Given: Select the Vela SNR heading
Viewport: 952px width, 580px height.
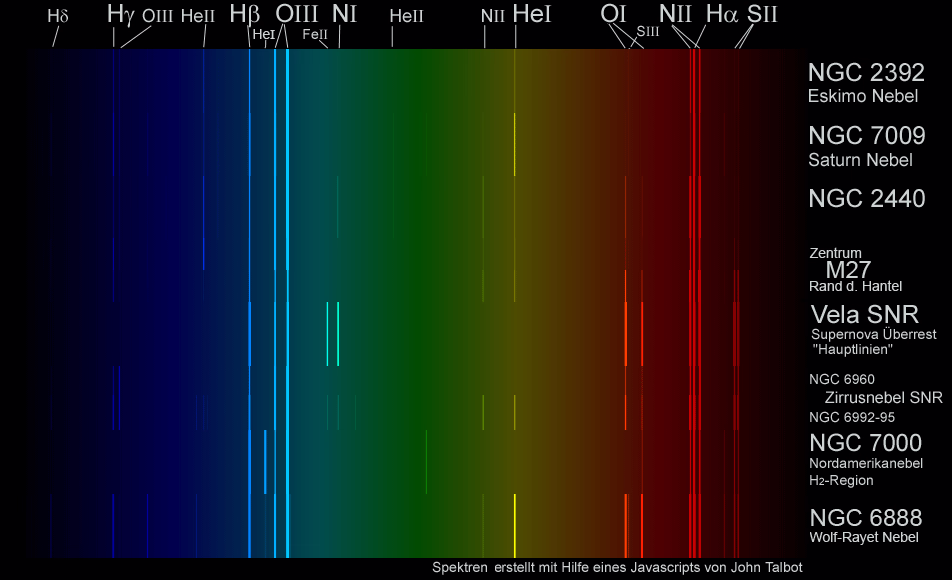Looking at the screenshot, I should (x=864, y=314).
